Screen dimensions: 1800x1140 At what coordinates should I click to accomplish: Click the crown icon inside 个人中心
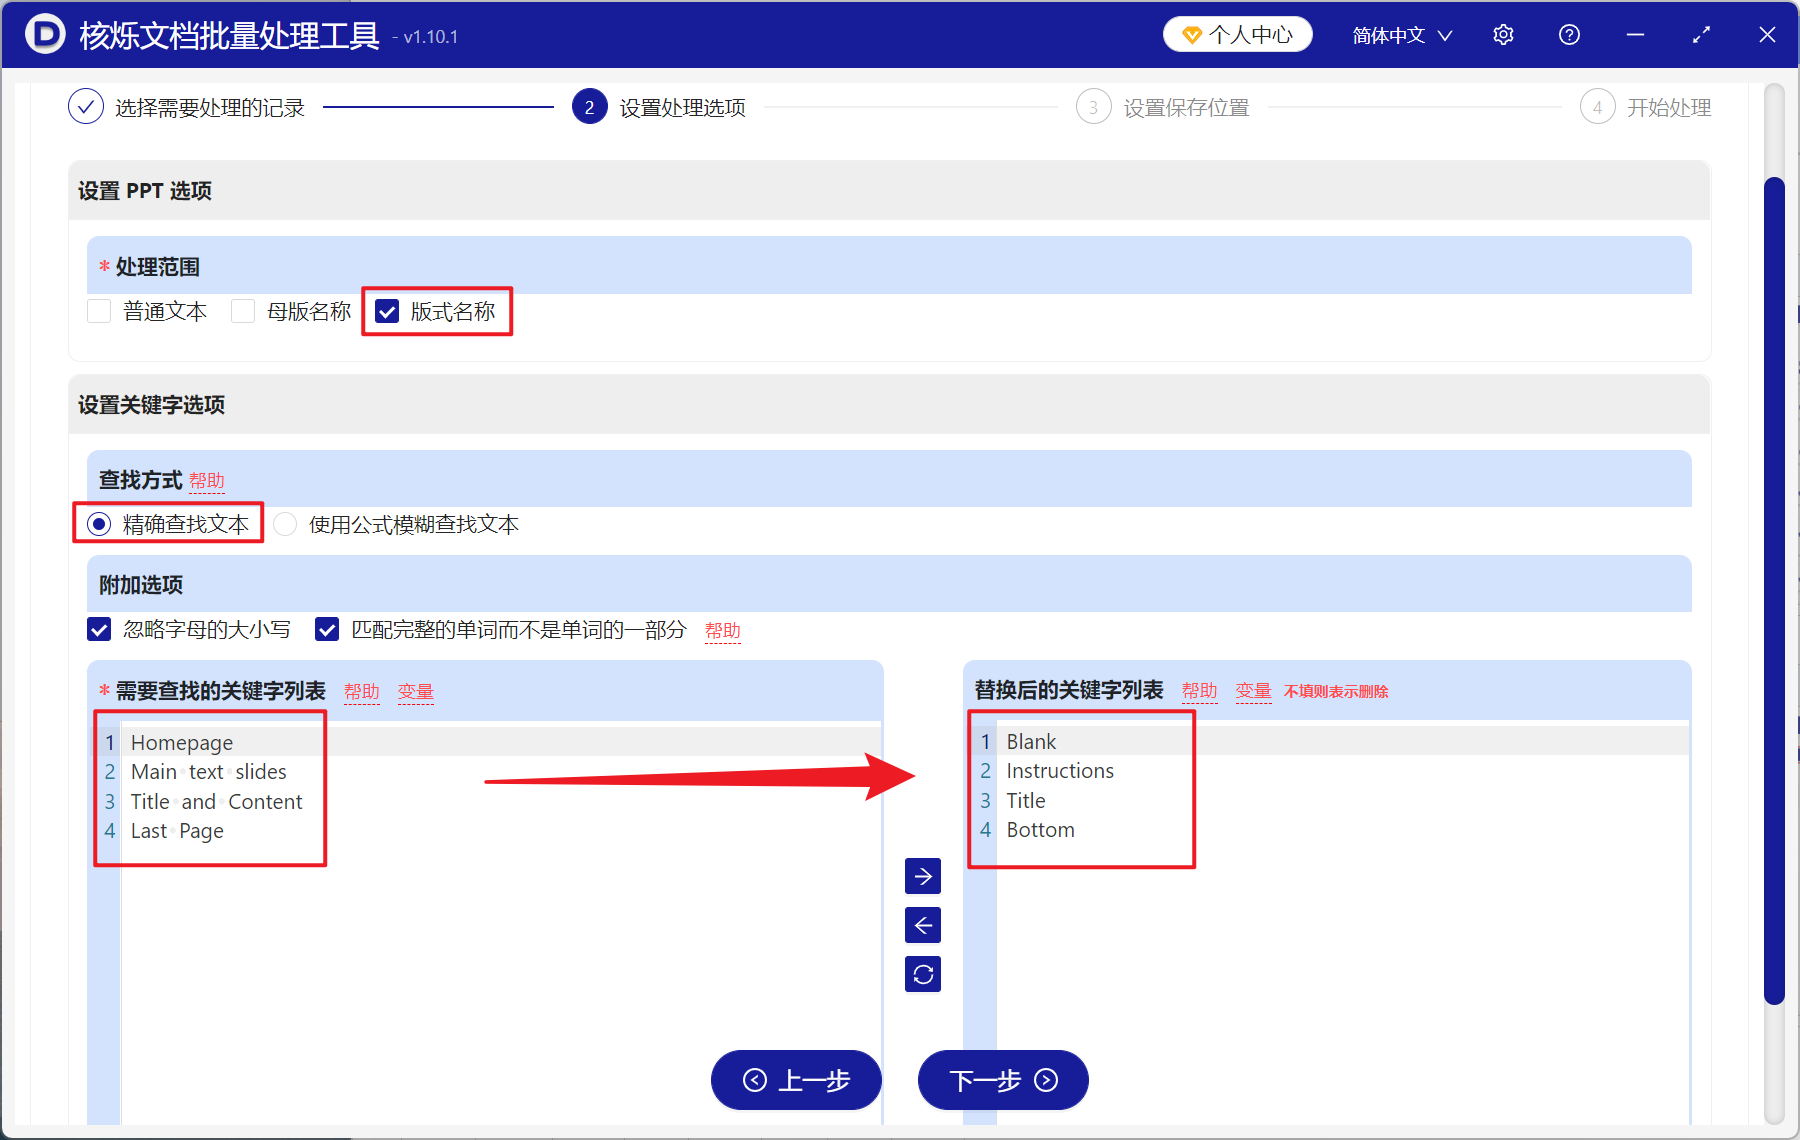tap(1191, 33)
